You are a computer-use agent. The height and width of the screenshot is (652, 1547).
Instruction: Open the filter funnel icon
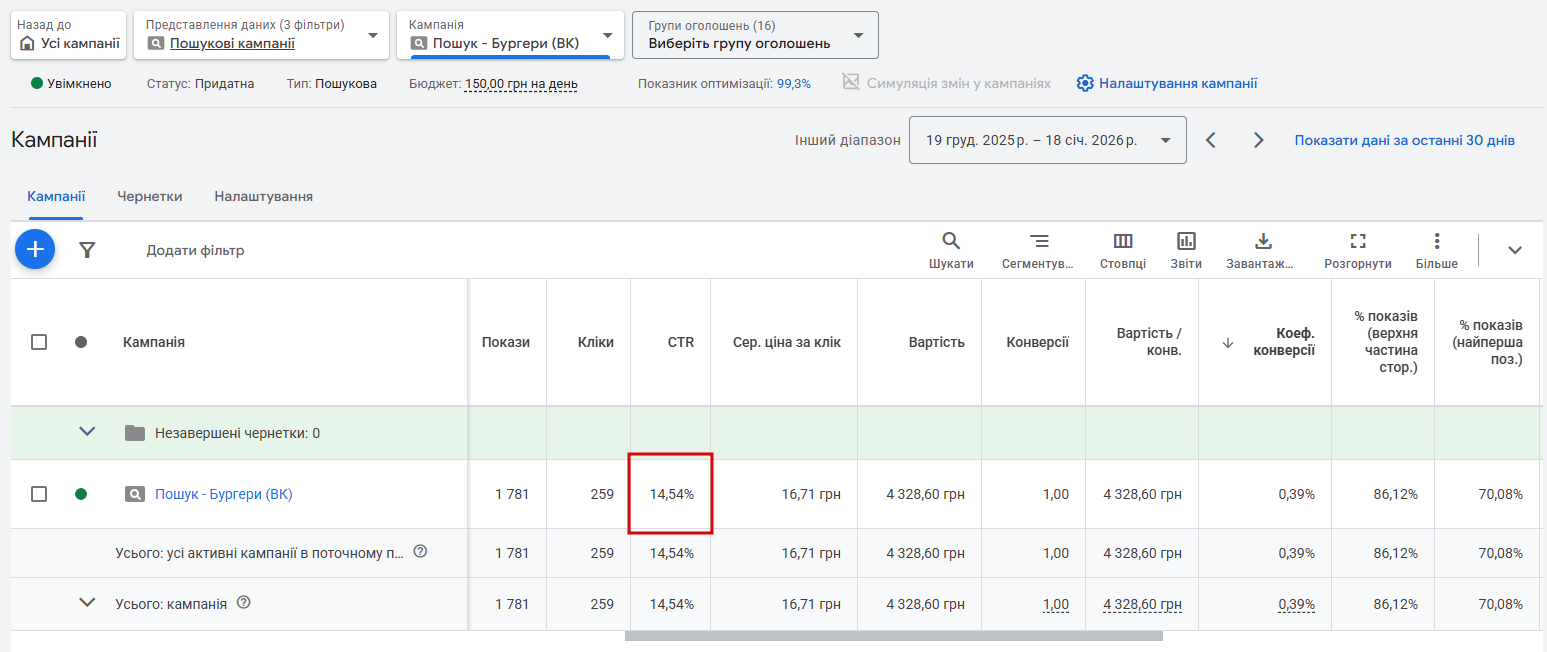pyautogui.click(x=87, y=250)
